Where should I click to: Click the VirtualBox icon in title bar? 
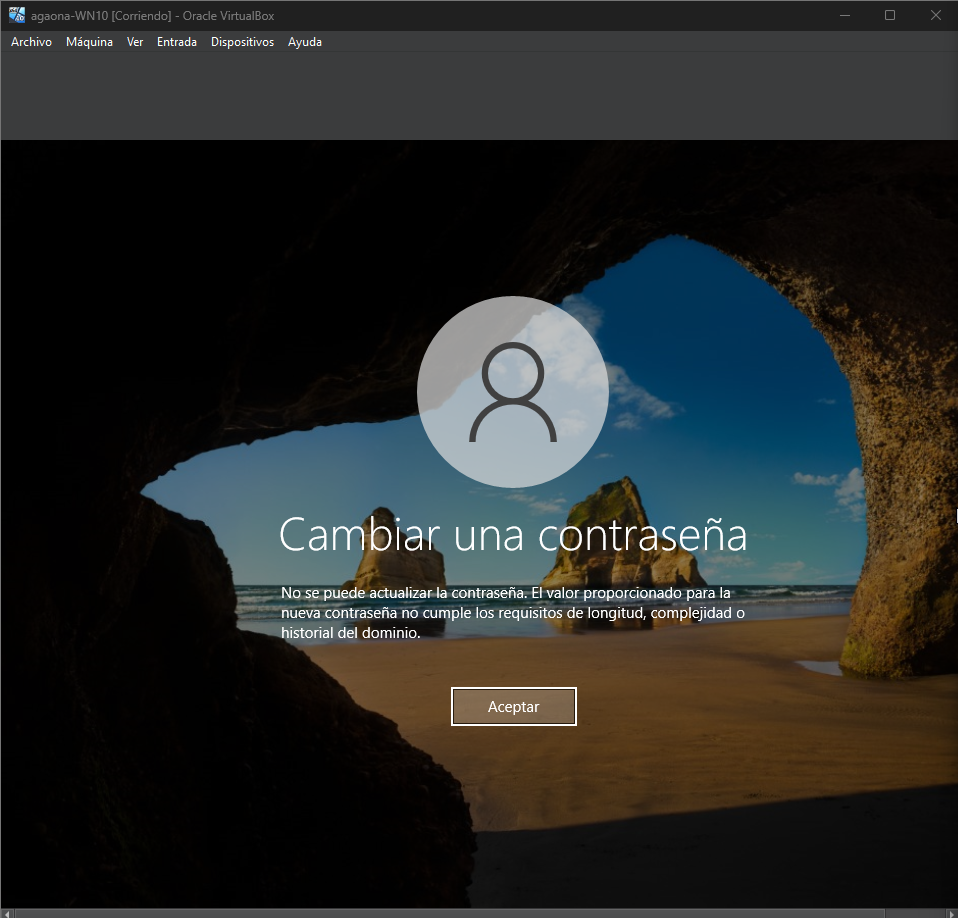17,15
